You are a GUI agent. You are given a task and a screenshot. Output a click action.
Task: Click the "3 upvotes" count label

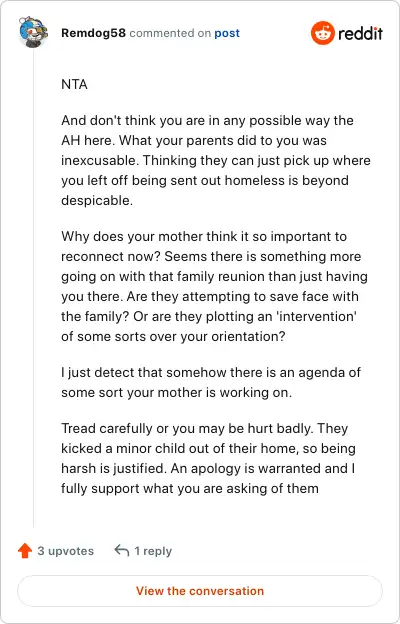tap(66, 551)
